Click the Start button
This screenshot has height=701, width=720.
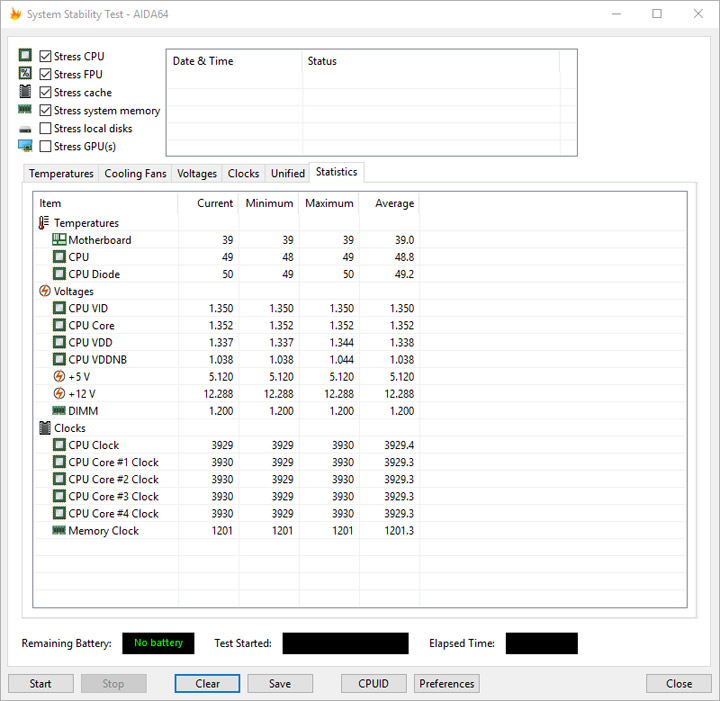click(x=40, y=684)
